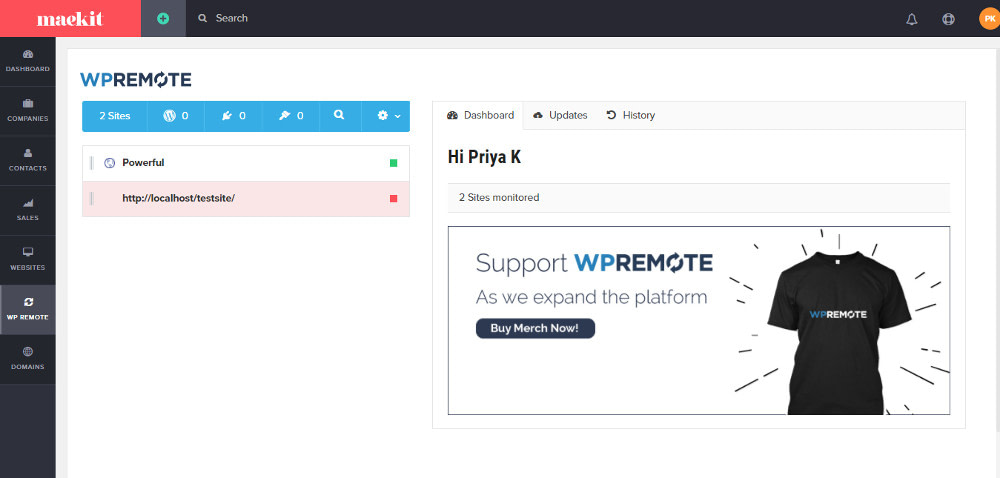
Task: Click the Buy Merch Now! button
Action: [535, 329]
